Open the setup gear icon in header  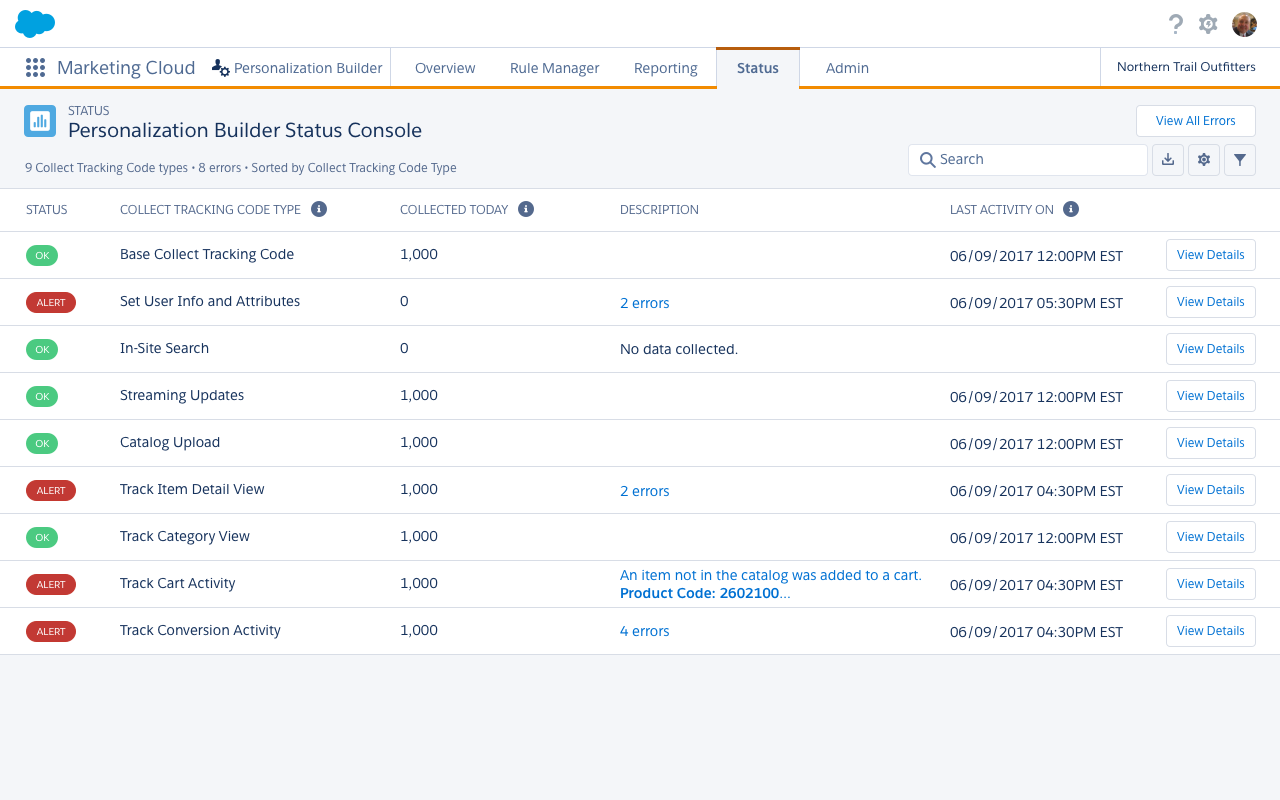[x=1208, y=24]
